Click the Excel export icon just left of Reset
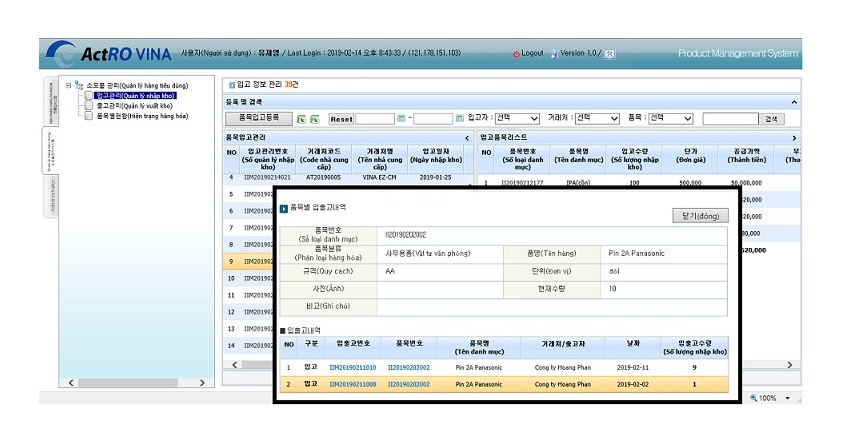846x442 pixels. point(315,119)
